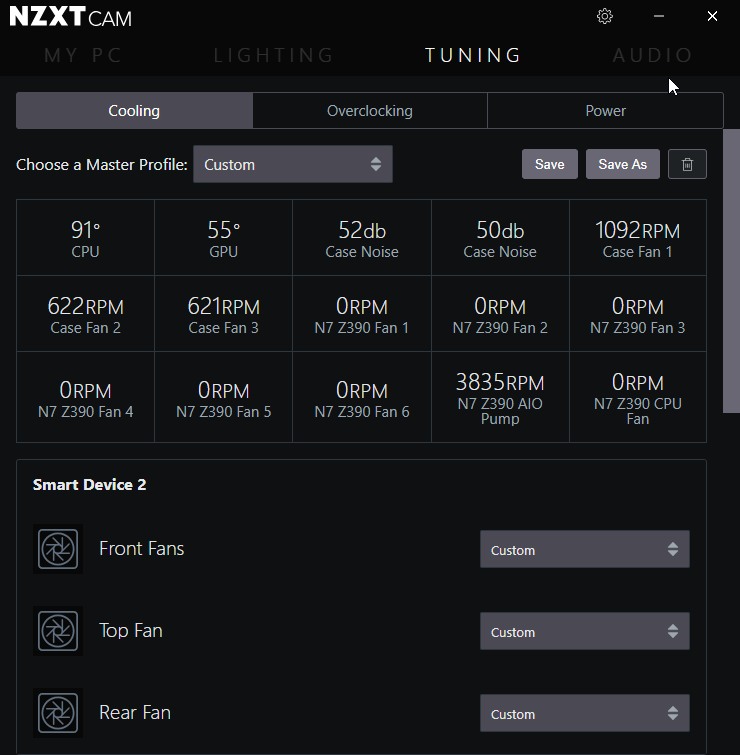
Task: Open the Overclocking sub-tab
Action: point(370,111)
